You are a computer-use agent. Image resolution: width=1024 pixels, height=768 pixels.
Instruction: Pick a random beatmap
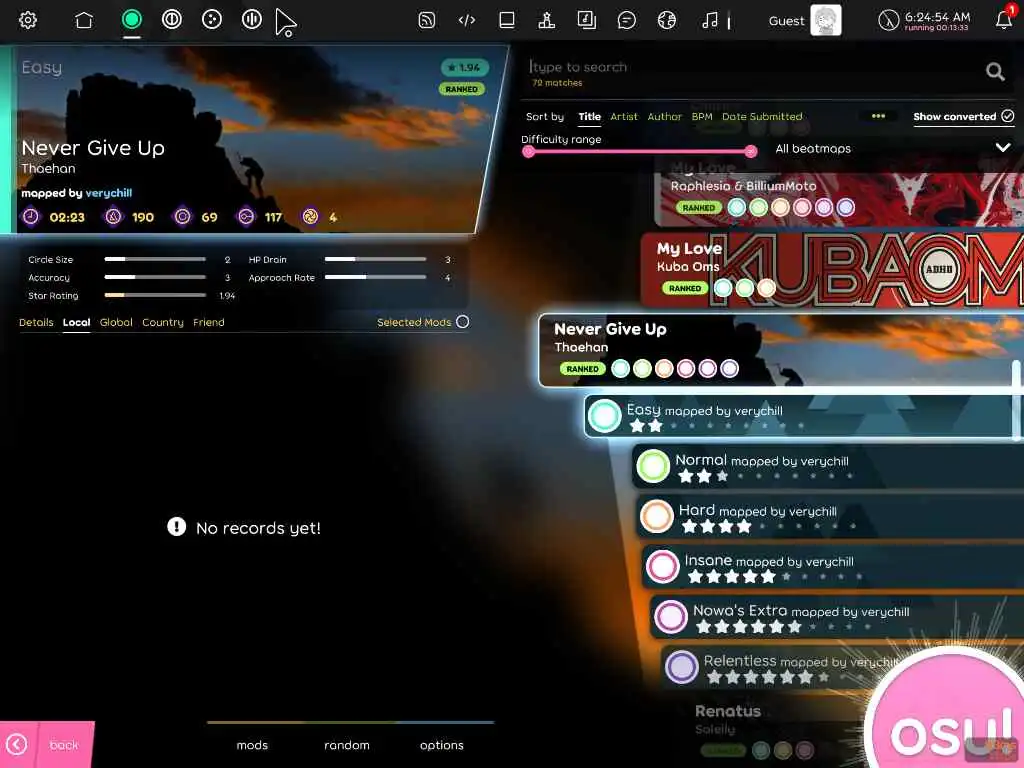click(347, 745)
